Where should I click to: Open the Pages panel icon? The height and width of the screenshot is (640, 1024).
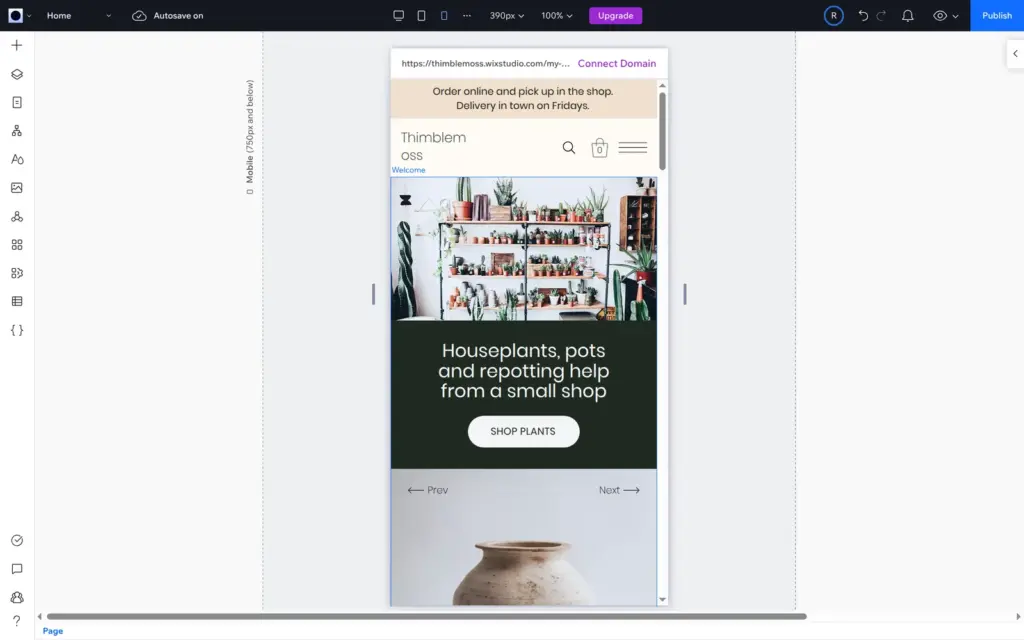click(x=17, y=103)
